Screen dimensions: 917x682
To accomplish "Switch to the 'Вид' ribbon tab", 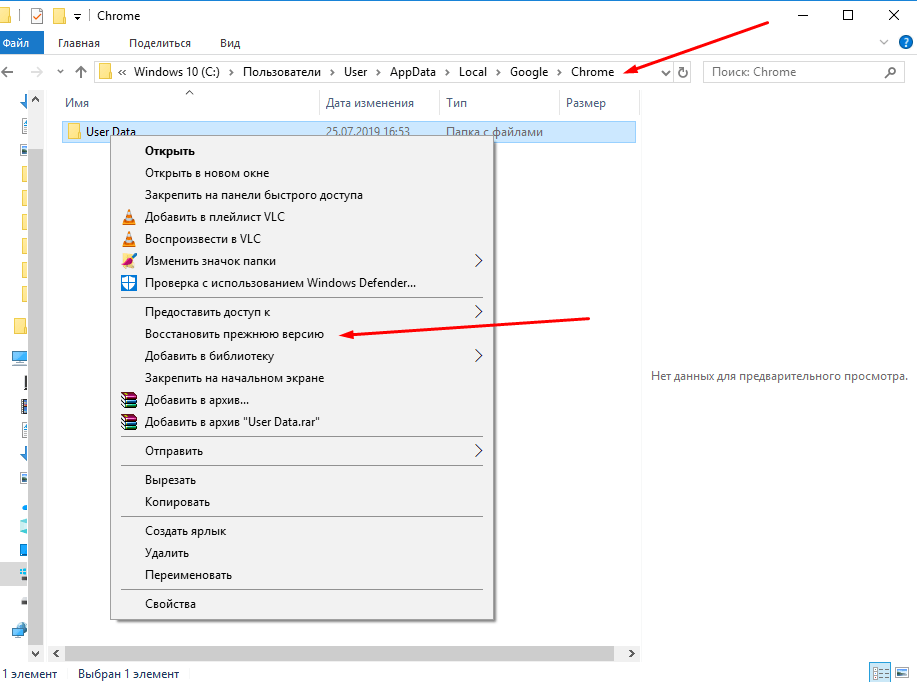I will pos(230,43).
